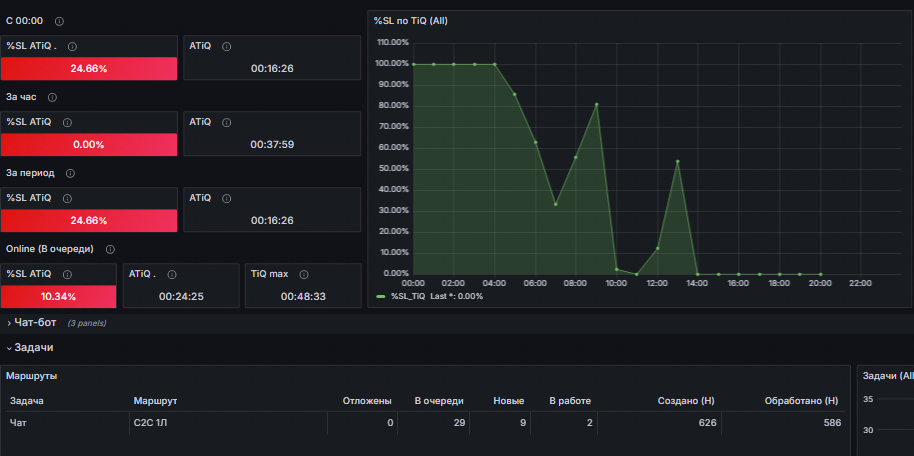Sort table by Обработано (Н) column header
Viewport: 914px width, 456px height.
[x=800, y=401]
